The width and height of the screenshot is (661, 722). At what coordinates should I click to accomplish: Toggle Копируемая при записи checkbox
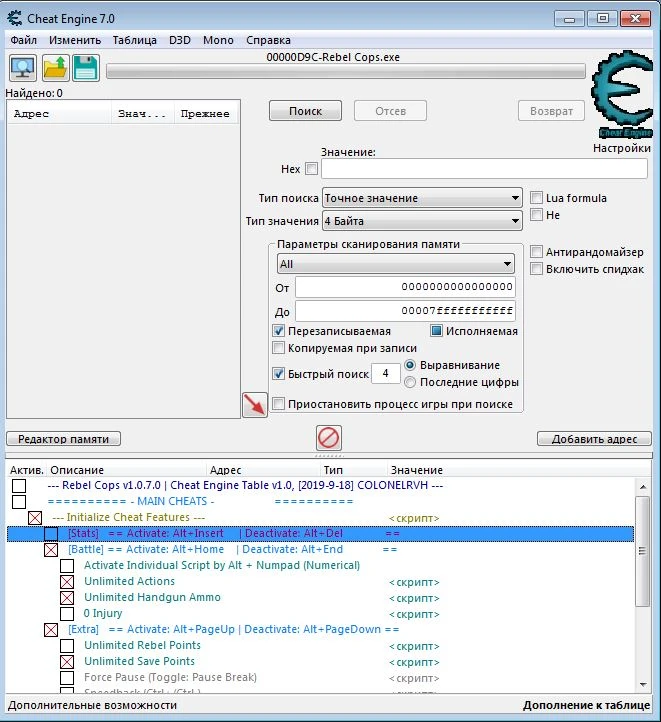pos(278,348)
